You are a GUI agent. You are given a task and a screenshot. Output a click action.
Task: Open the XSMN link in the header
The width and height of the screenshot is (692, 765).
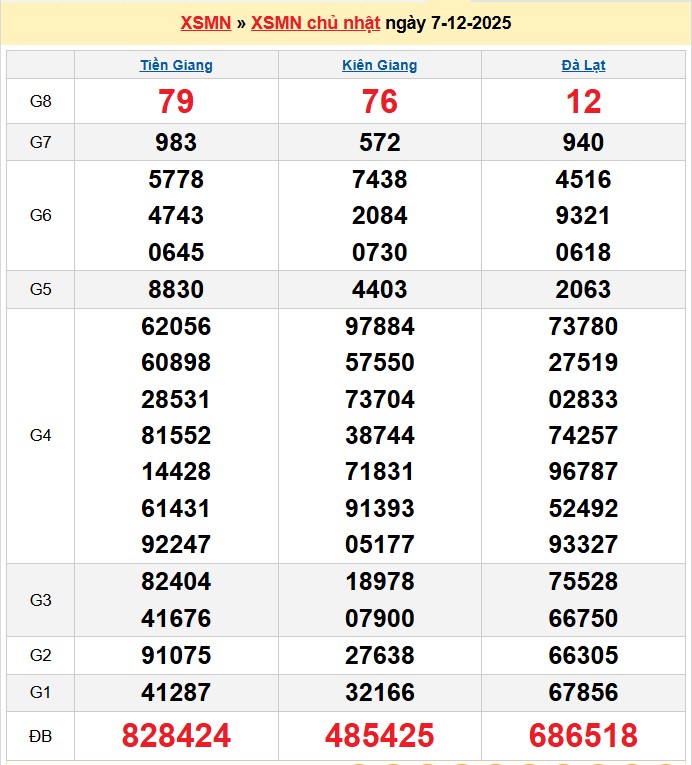205,23
